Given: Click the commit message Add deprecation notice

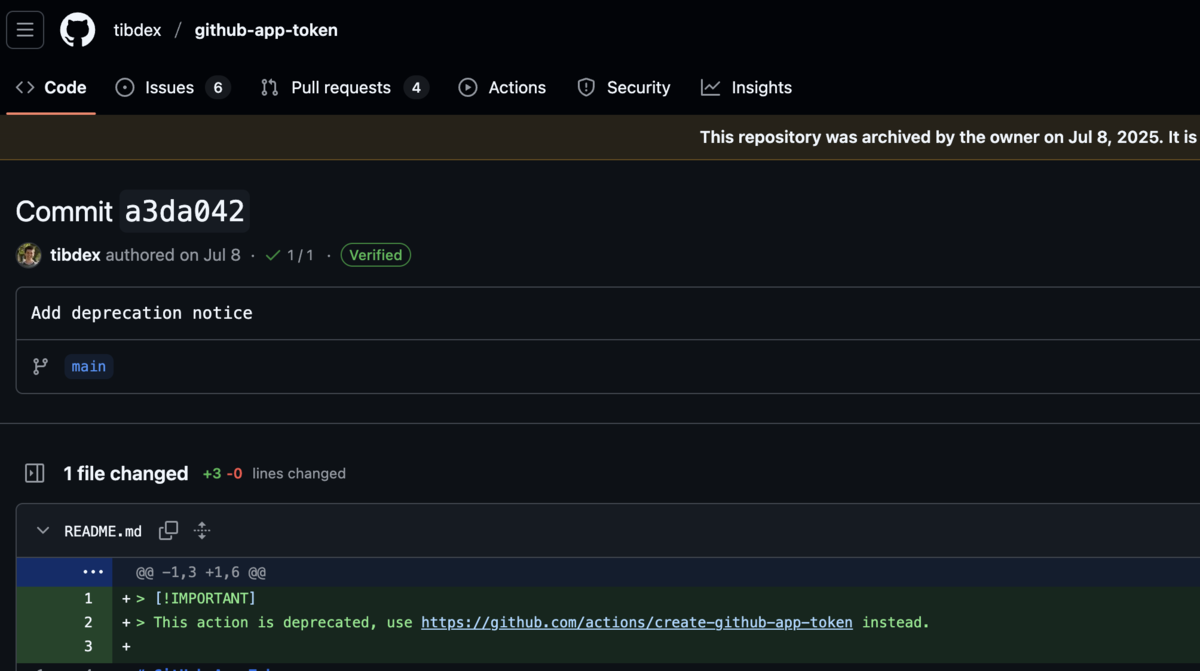Looking at the screenshot, I should click(142, 313).
